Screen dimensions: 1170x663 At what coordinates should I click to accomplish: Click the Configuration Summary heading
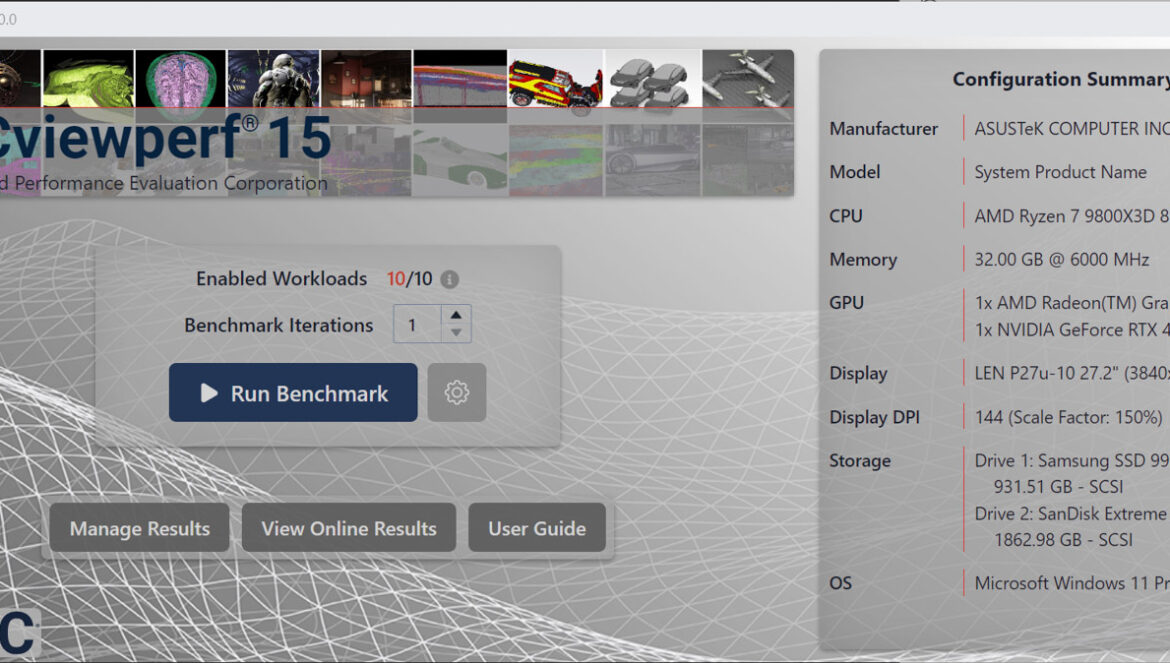tap(1061, 79)
